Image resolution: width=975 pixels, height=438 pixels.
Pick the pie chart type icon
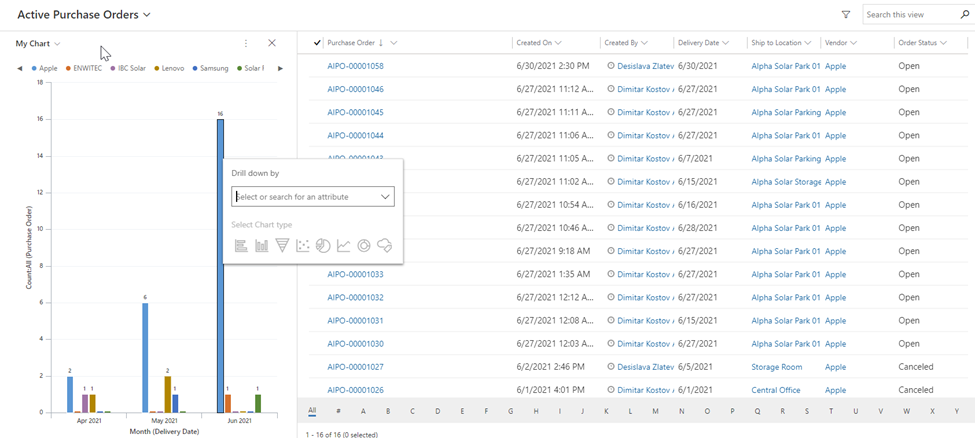pos(323,246)
